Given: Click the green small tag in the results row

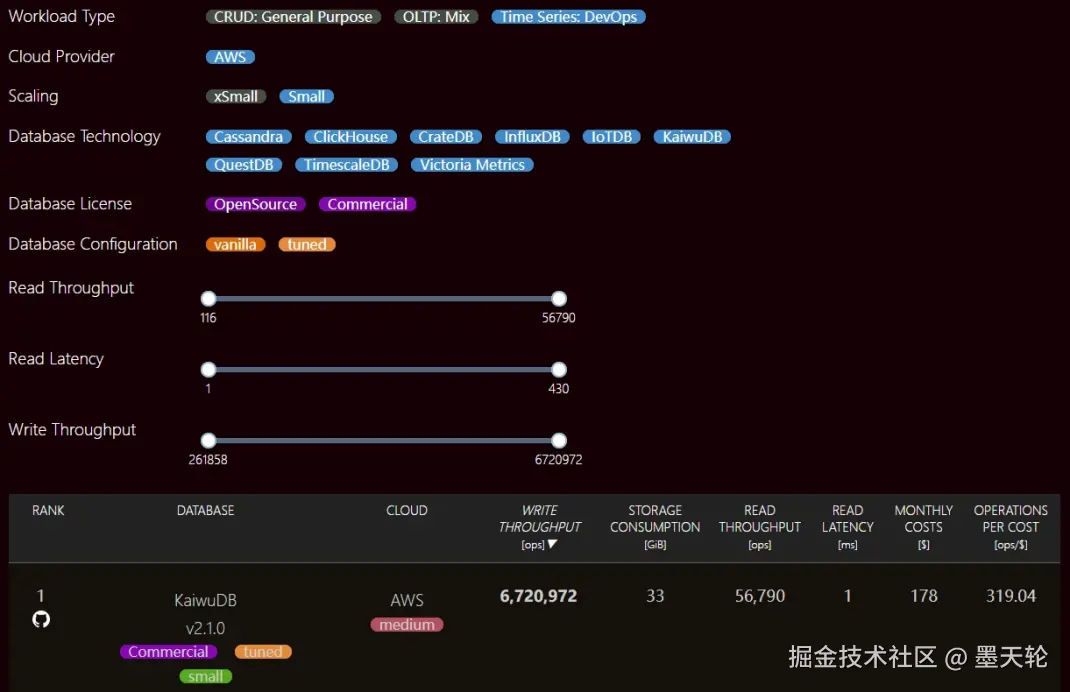Looking at the screenshot, I should [205, 676].
